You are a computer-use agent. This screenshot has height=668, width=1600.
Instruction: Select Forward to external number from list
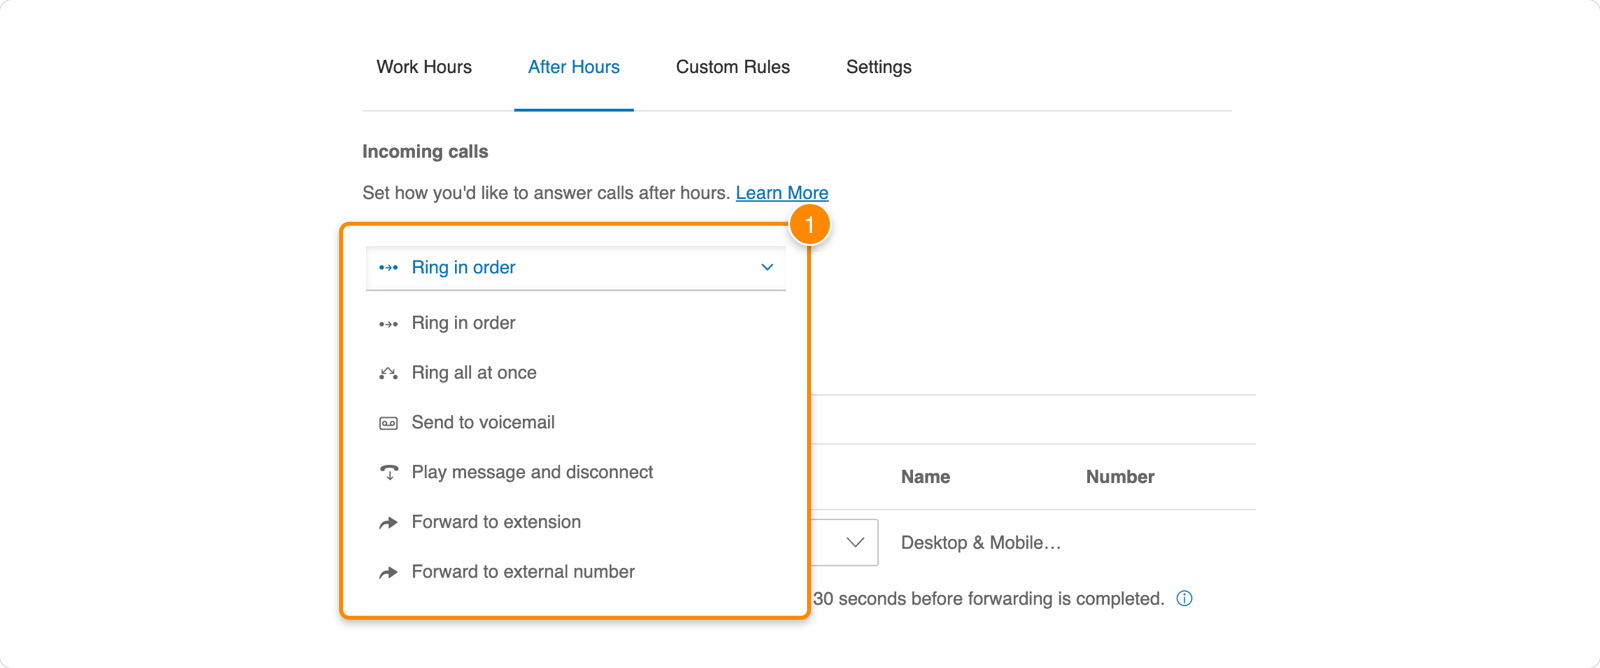(x=523, y=571)
